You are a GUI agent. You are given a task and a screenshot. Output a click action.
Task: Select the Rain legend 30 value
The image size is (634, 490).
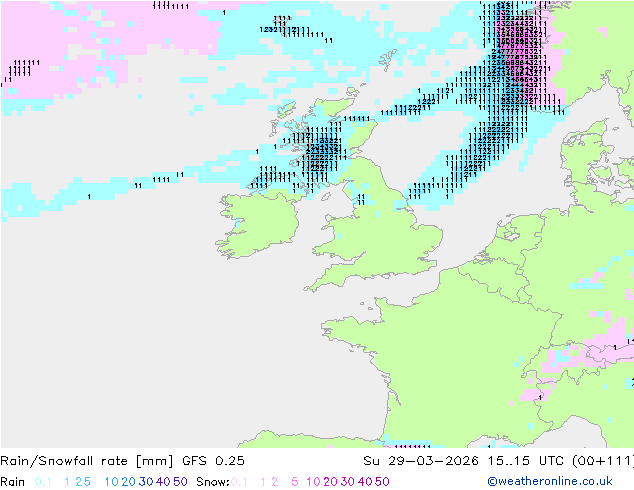coord(146,482)
